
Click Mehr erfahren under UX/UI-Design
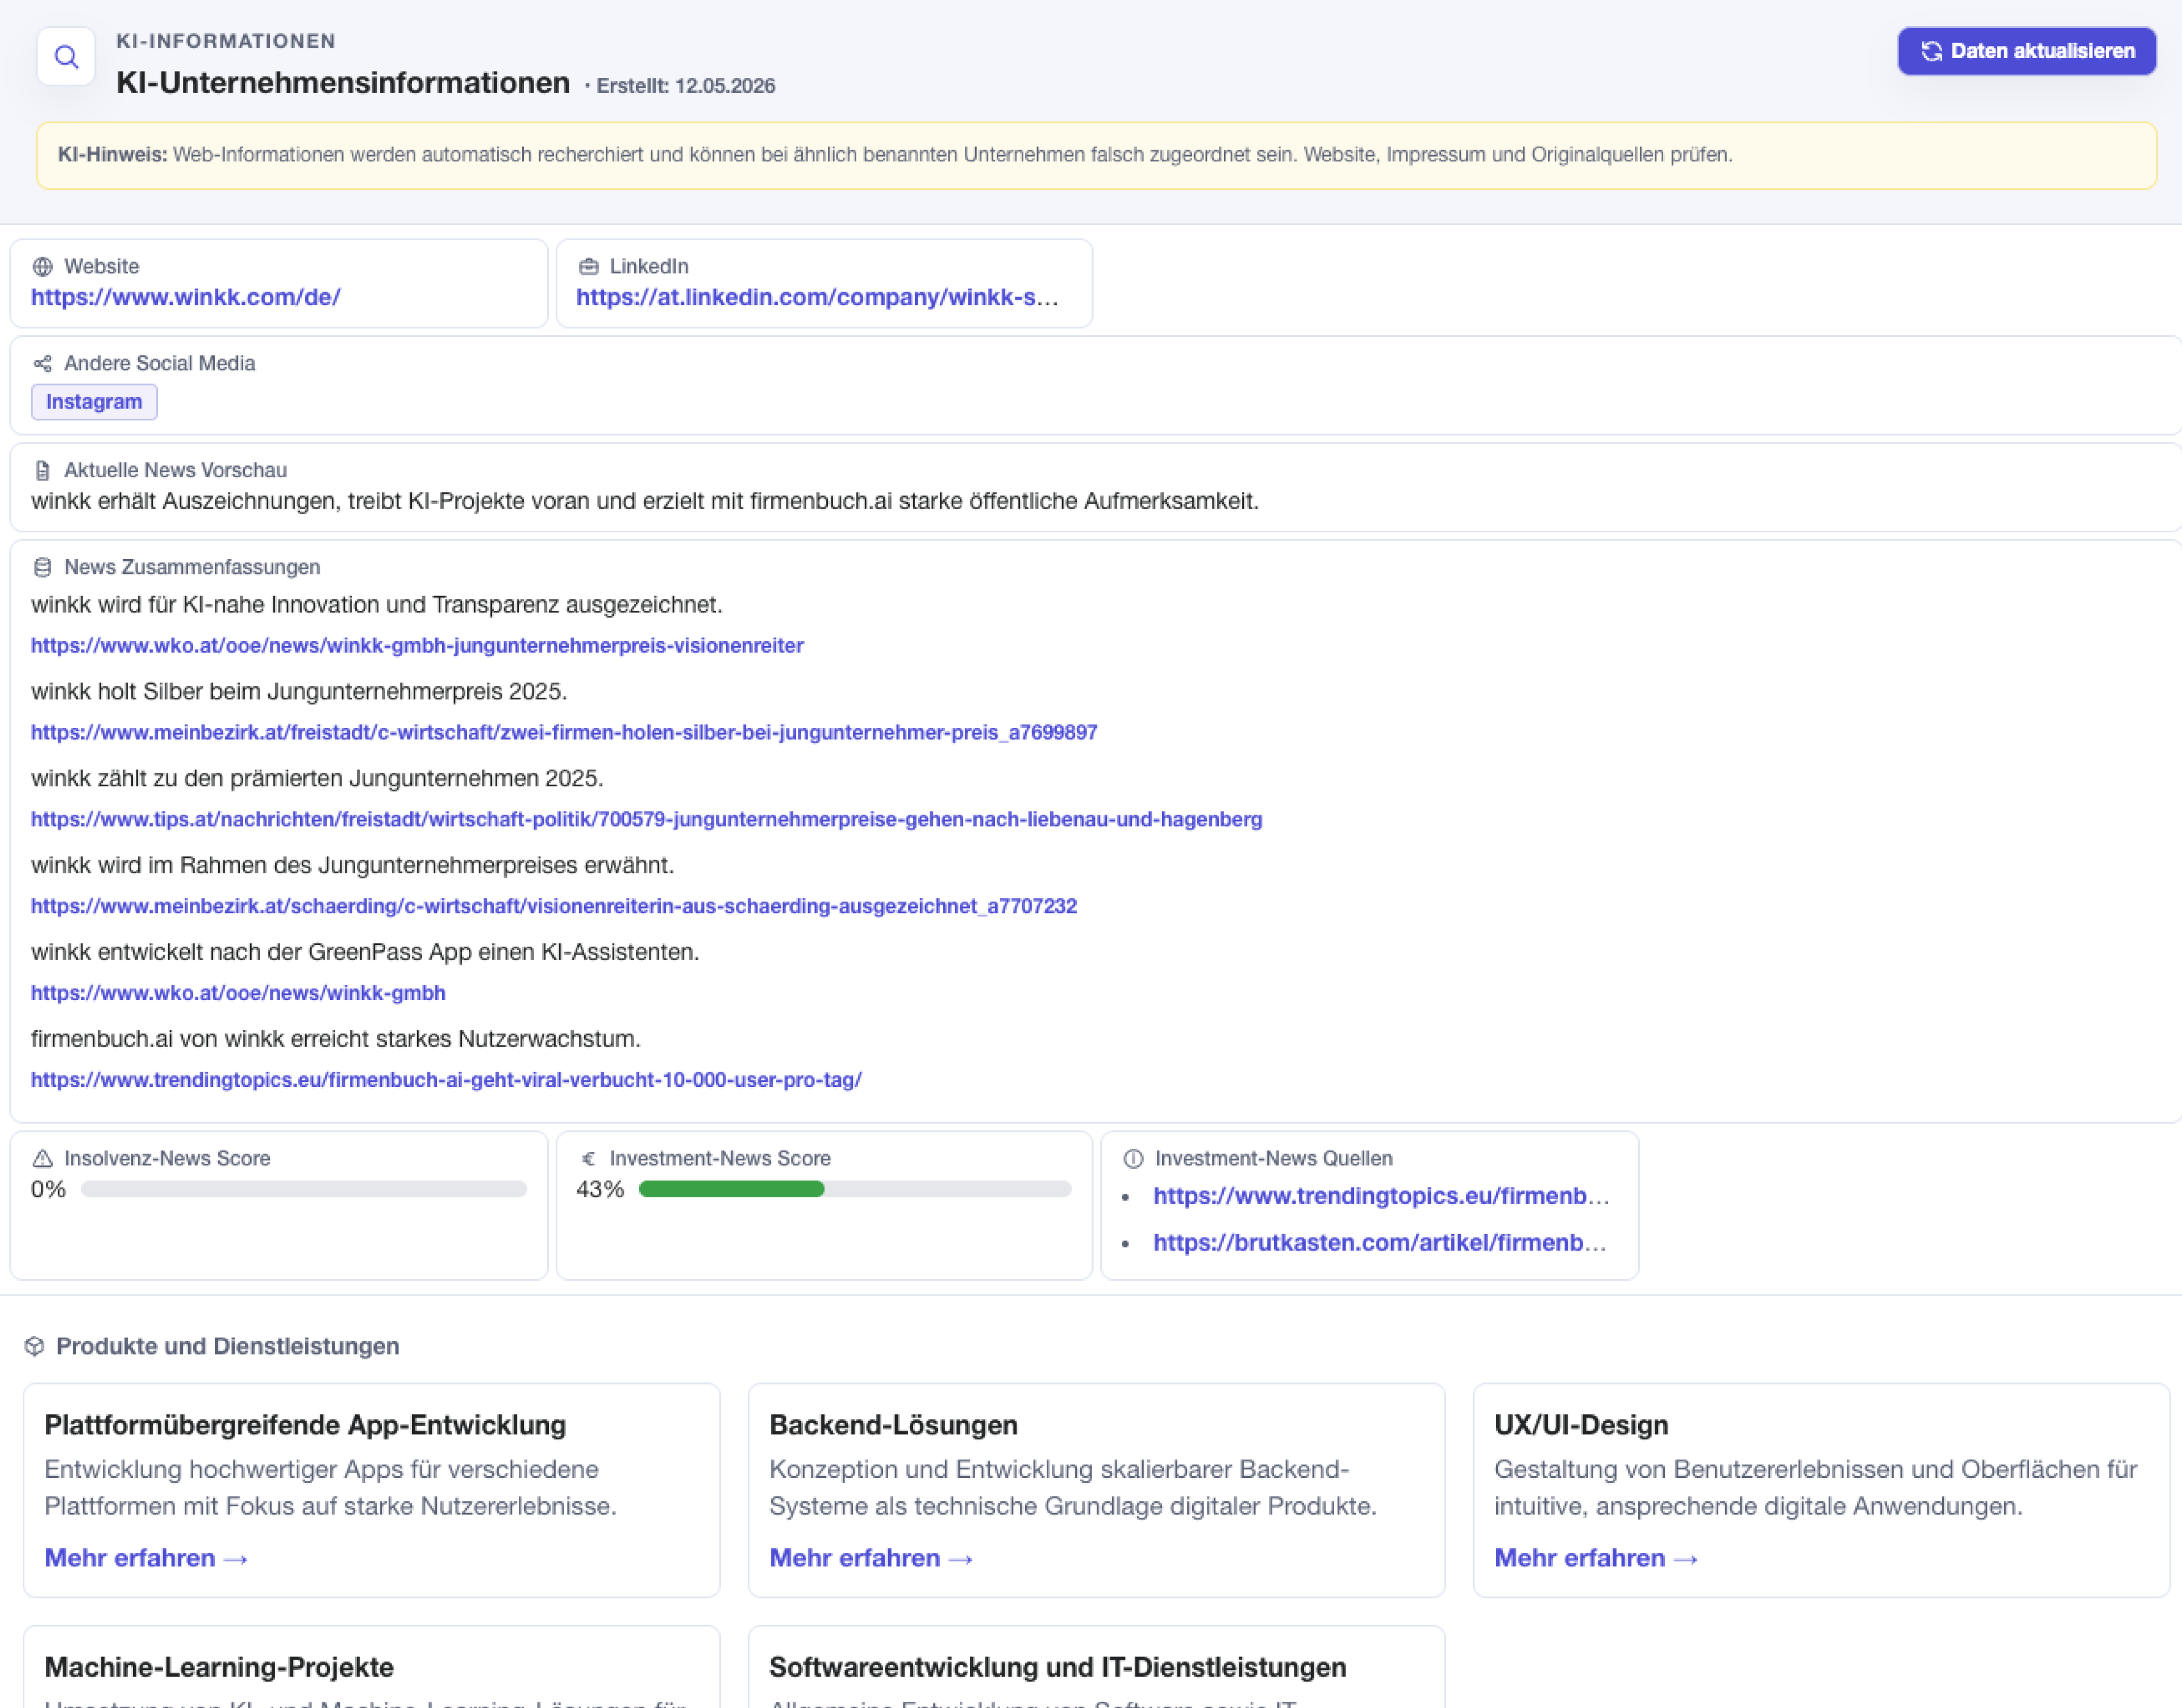click(1596, 1559)
